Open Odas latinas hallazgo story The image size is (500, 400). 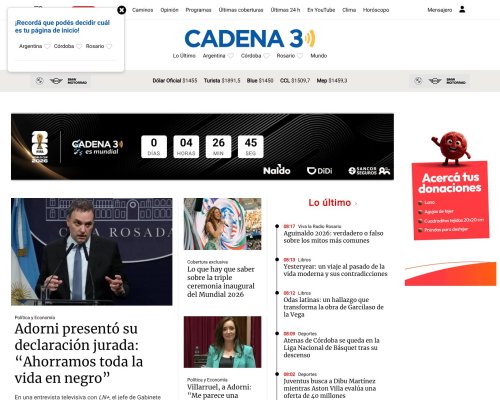tap(333, 307)
